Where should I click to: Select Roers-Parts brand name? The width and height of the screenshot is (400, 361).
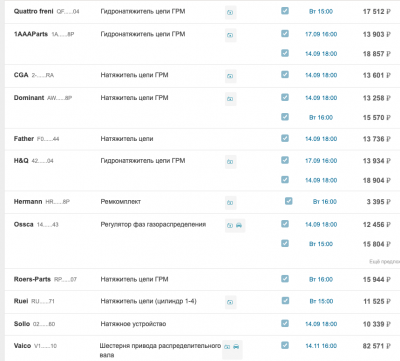click(x=32, y=279)
